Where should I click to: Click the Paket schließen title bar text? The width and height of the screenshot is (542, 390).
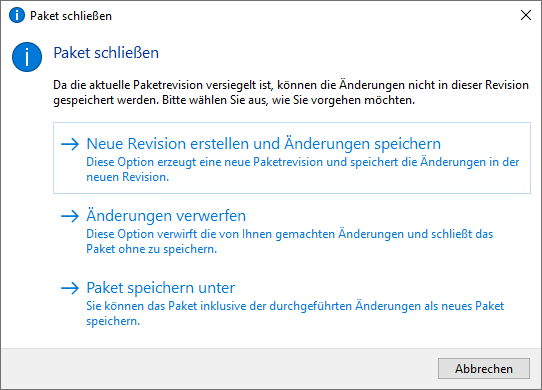pos(71,16)
